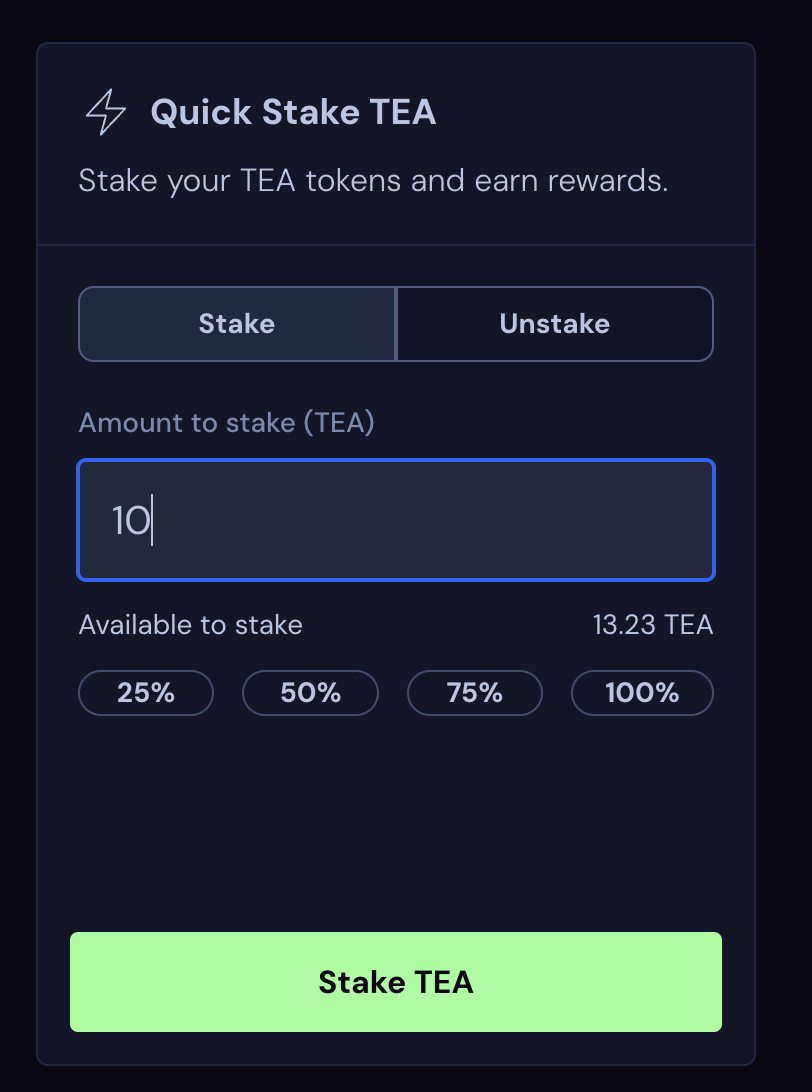Click the lightning bolt icon
Viewport: 812px width, 1092px height.
(x=106, y=112)
